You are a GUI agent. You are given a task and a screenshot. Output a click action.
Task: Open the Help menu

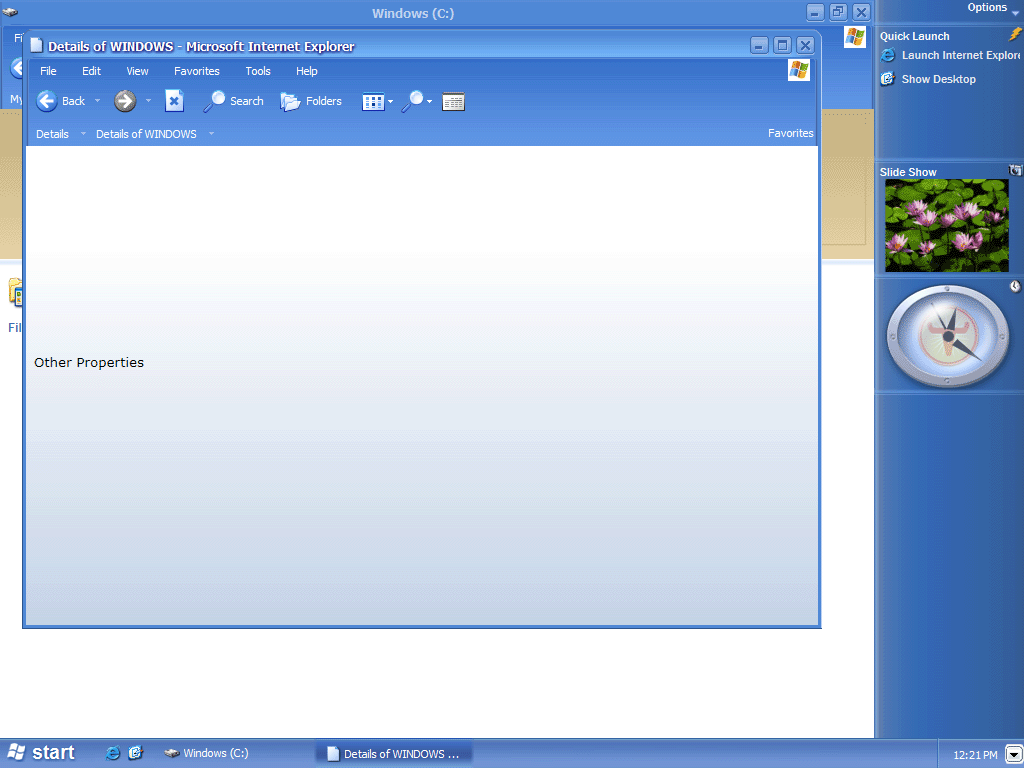(306, 71)
